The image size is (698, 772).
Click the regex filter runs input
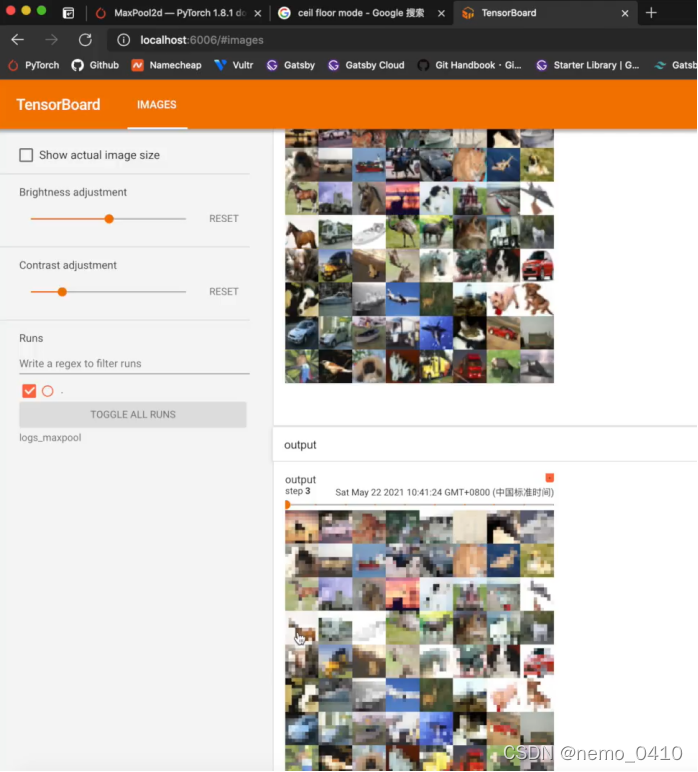[x=134, y=363]
